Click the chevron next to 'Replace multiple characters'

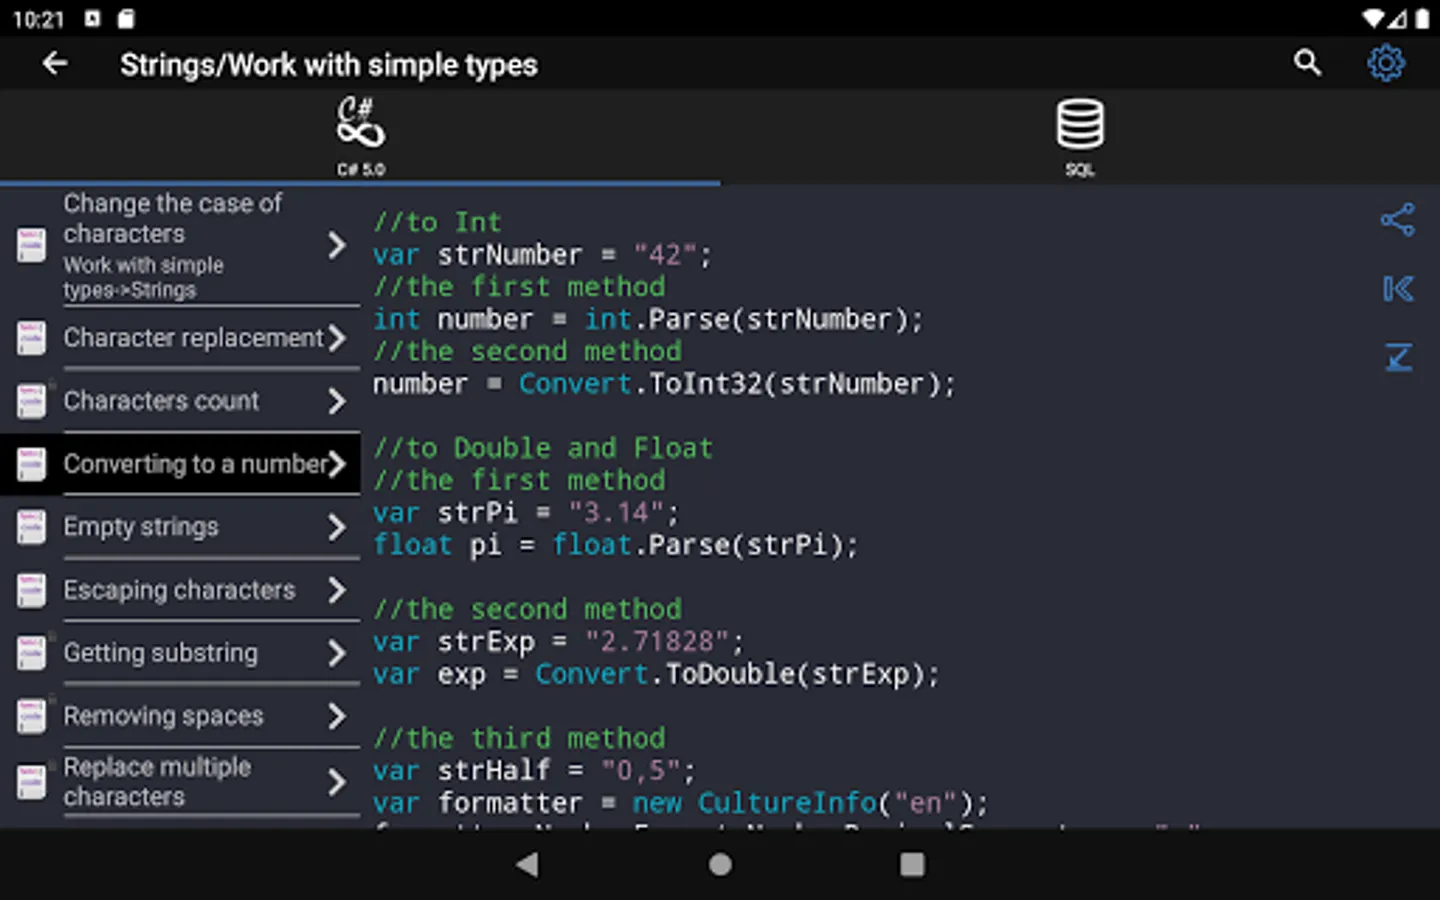point(337,782)
